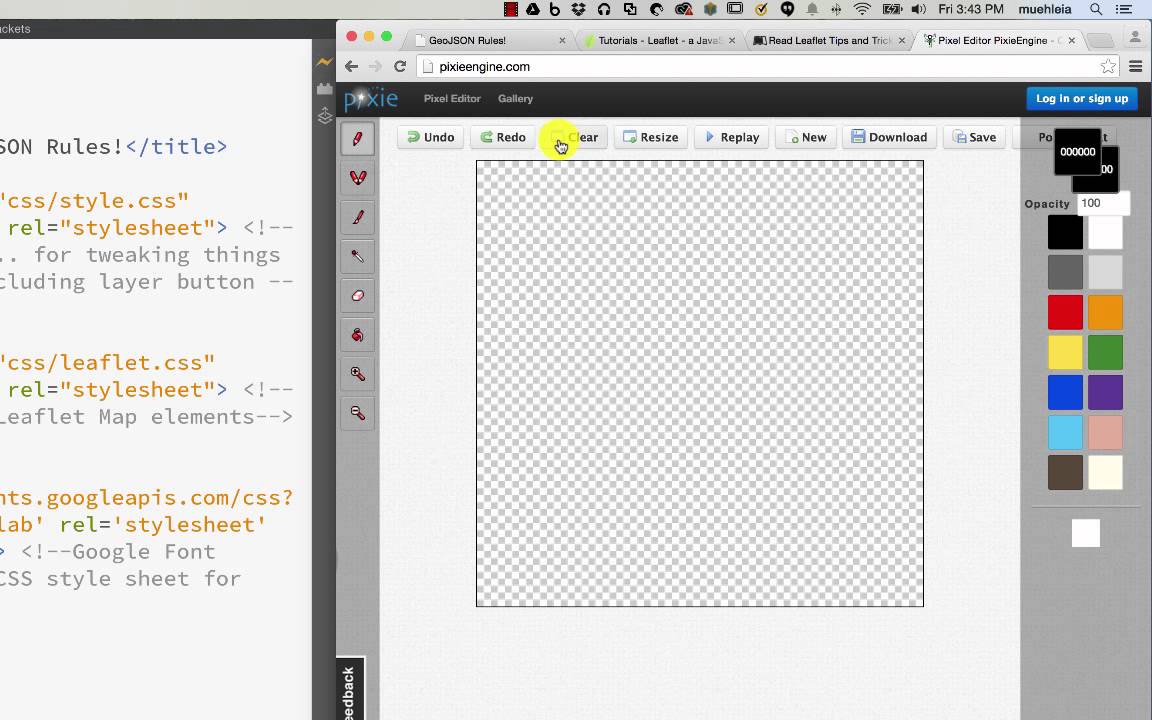Image resolution: width=1152 pixels, height=720 pixels.
Task: Select the paint bucket fill tool
Action: pyautogui.click(x=358, y=335)
